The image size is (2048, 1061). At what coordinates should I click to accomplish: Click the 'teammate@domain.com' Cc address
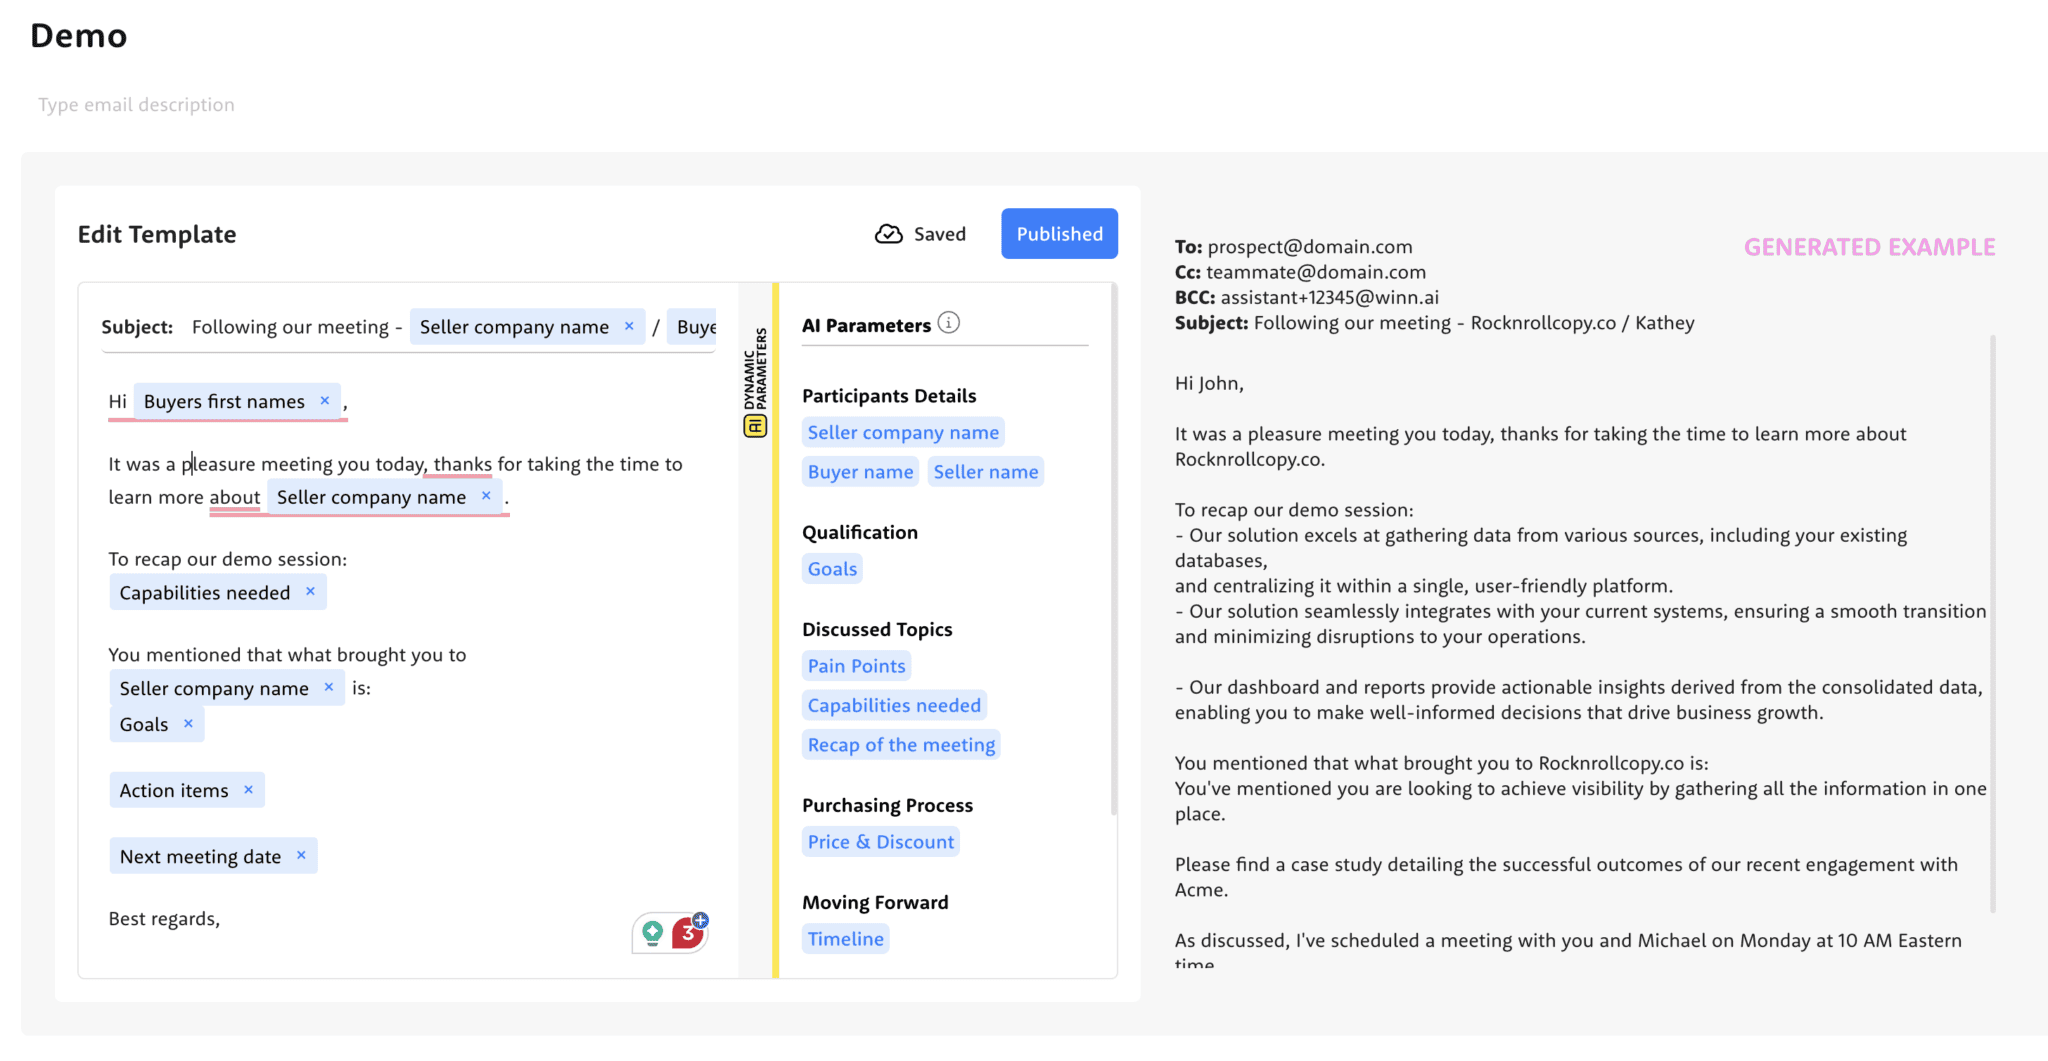[x=1316, y=272]
